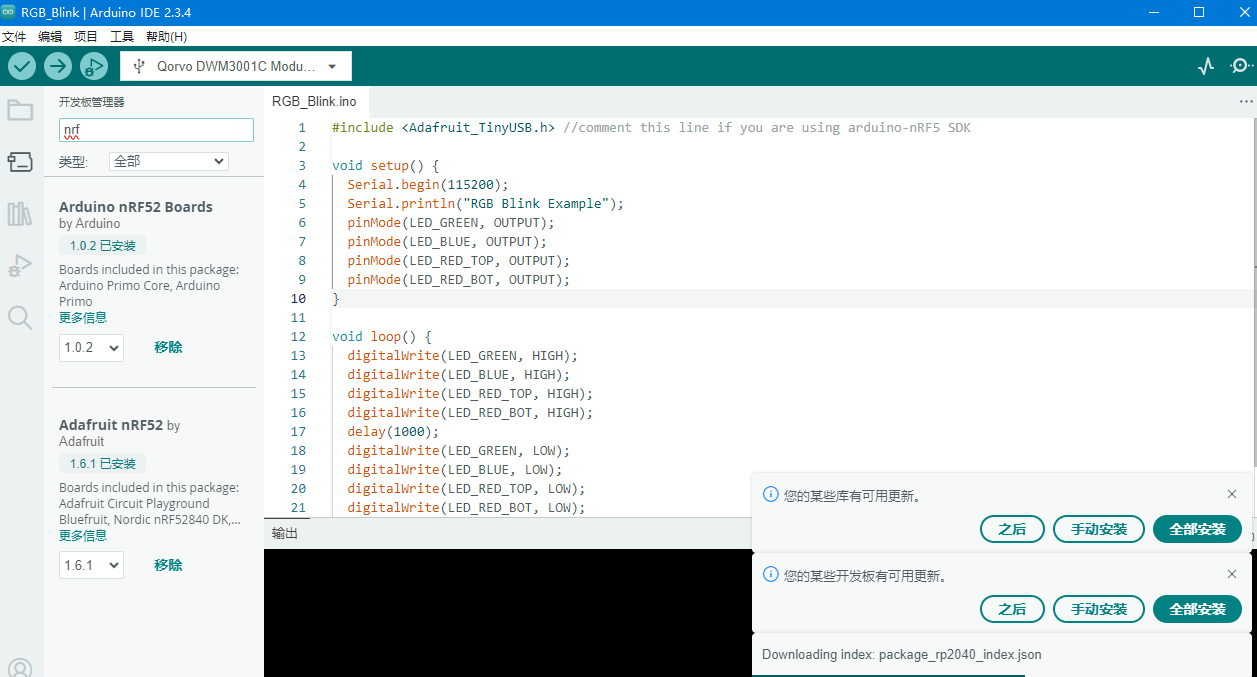This screenshot has width=1257, height=677.
Task: Open the Library Manager sidebar icon
Action: coord(20,214)
